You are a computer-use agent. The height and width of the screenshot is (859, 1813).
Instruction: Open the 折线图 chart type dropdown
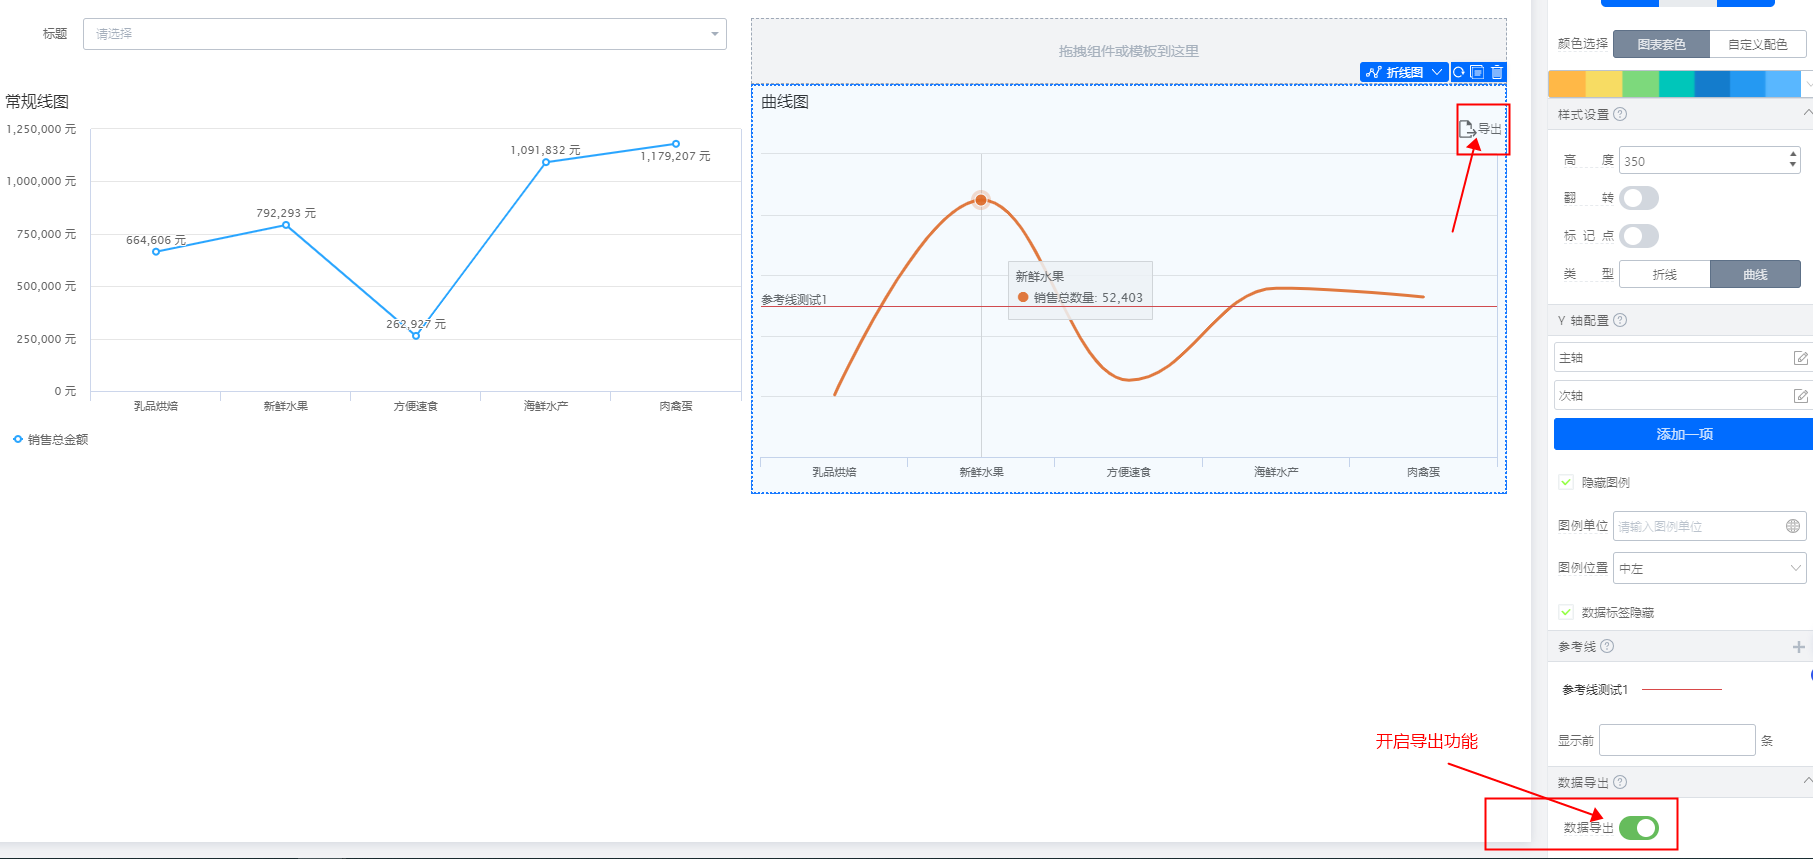click(1404, 72)
